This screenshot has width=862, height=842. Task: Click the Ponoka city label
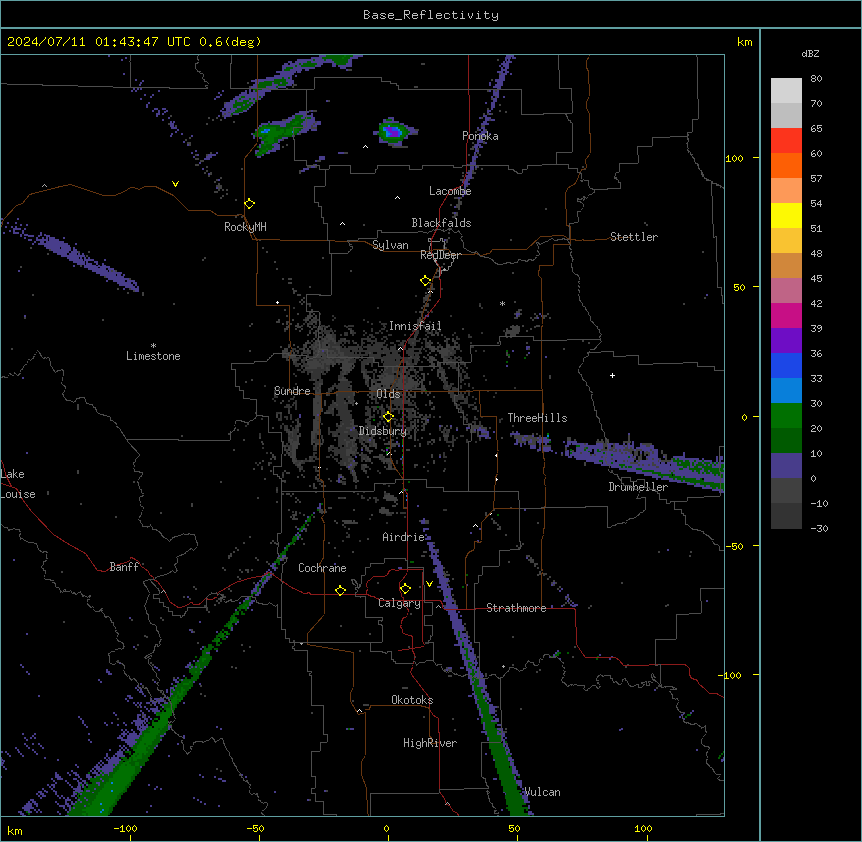[480, 136]
